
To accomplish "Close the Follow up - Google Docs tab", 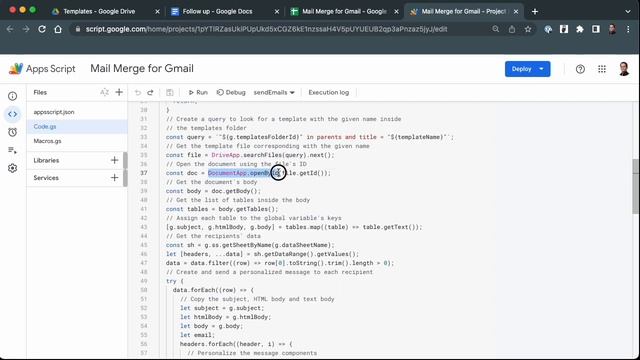I will [x=277, y=12].
